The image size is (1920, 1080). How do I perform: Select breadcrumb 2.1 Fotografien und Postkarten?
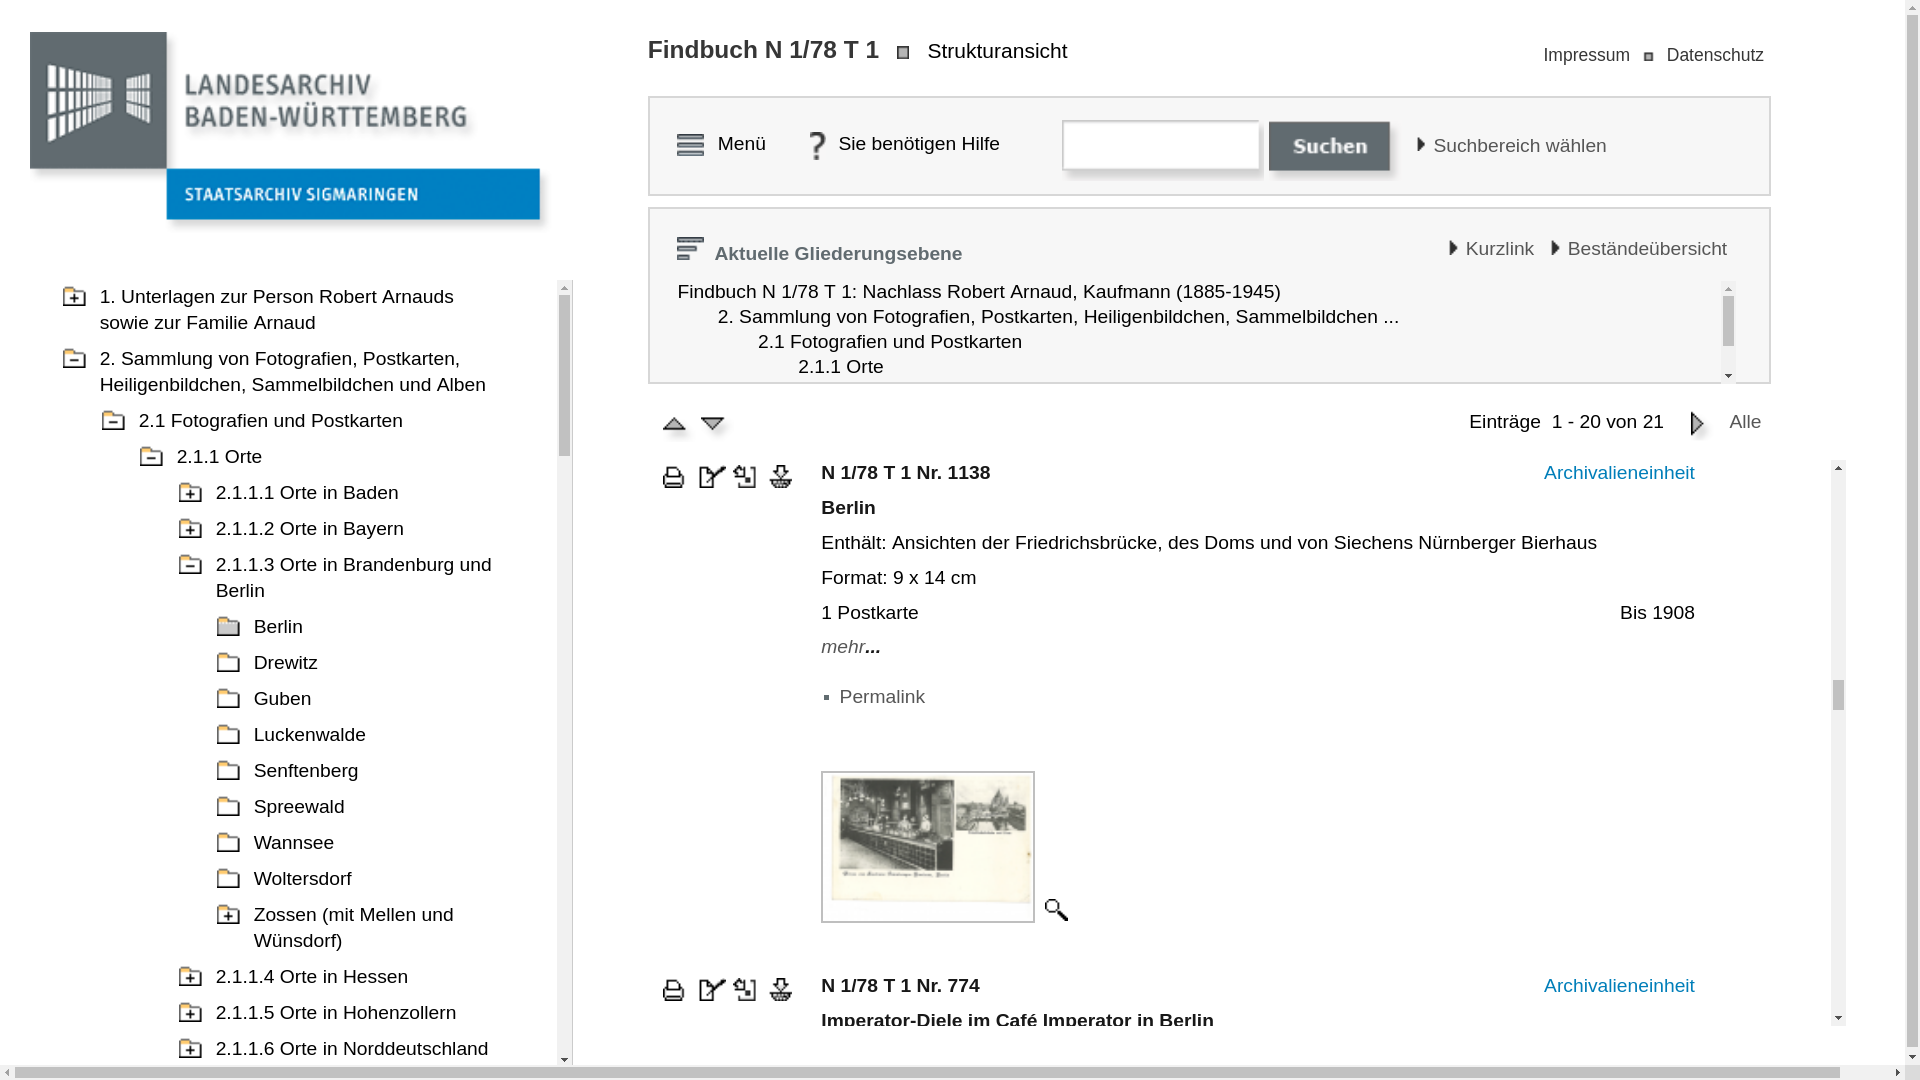pos(889,342)
